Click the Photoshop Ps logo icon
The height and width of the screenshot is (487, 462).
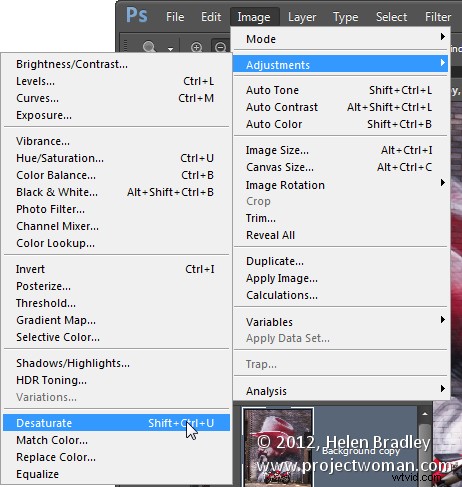tap(137, 15)
